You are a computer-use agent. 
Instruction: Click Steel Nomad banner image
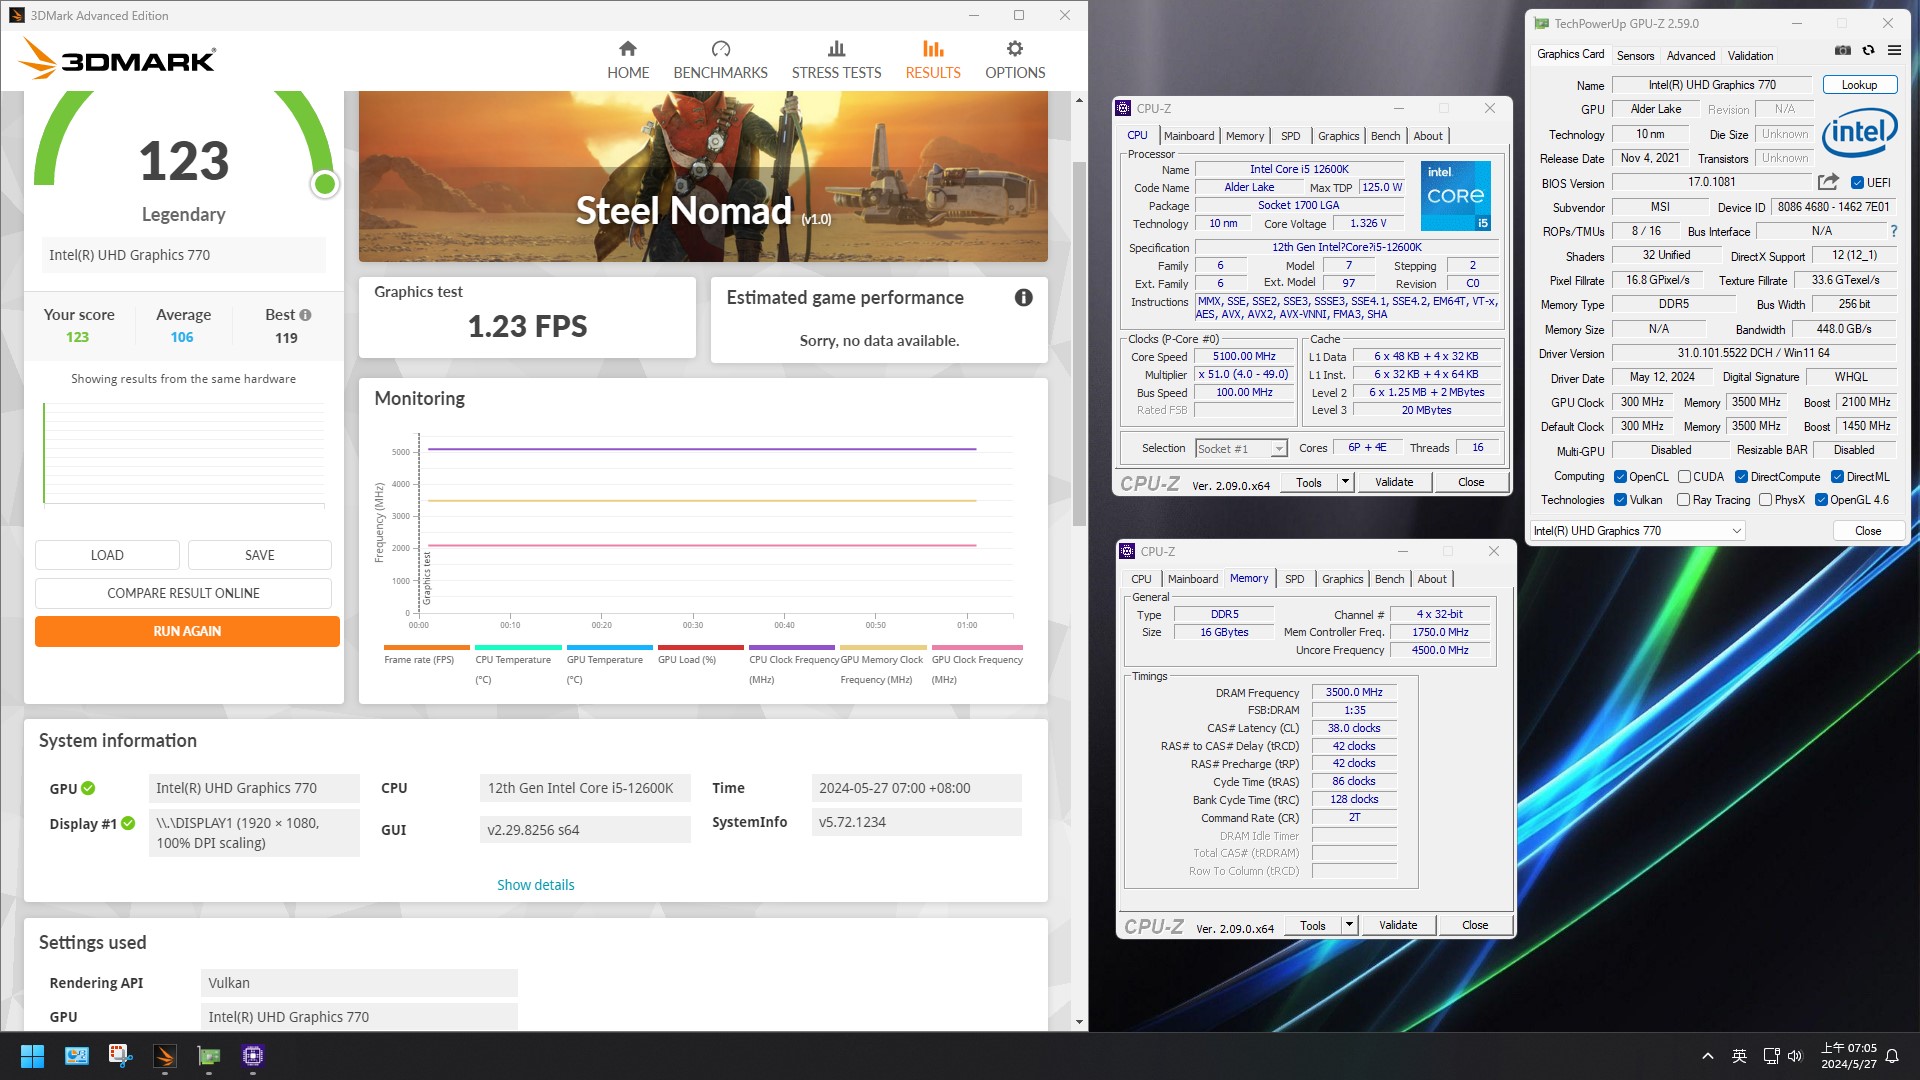pos(703,176)
